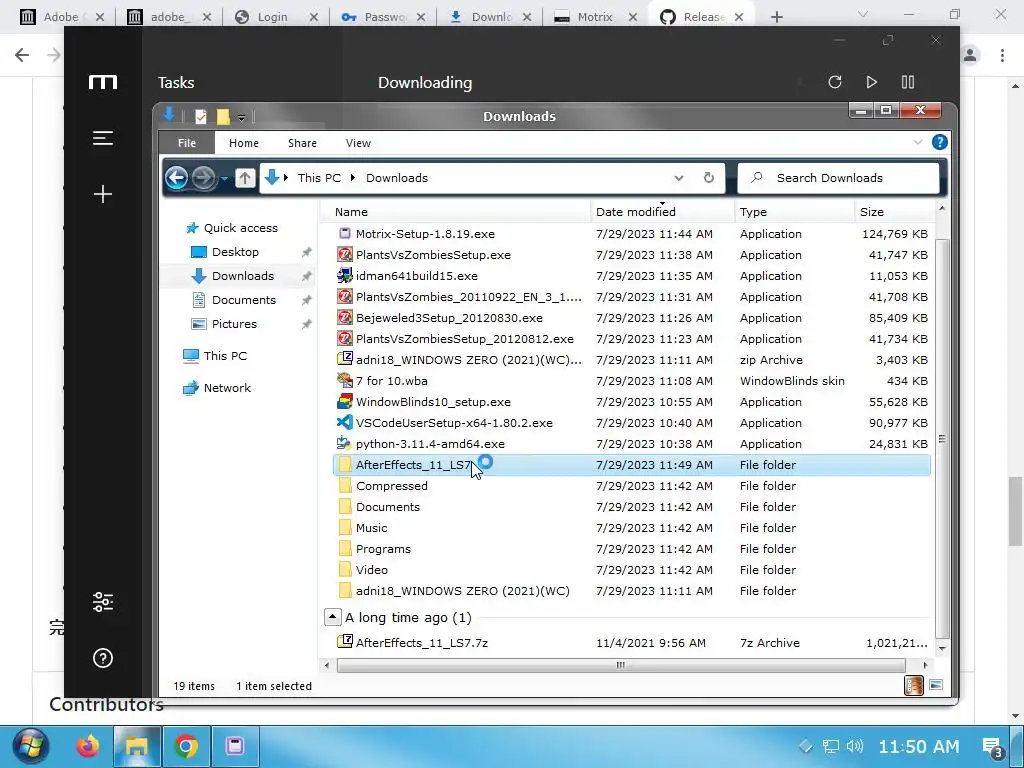The height and width of the screenshot is (768, 1024).
Task: Open the File menu tab
Action: 187,143
